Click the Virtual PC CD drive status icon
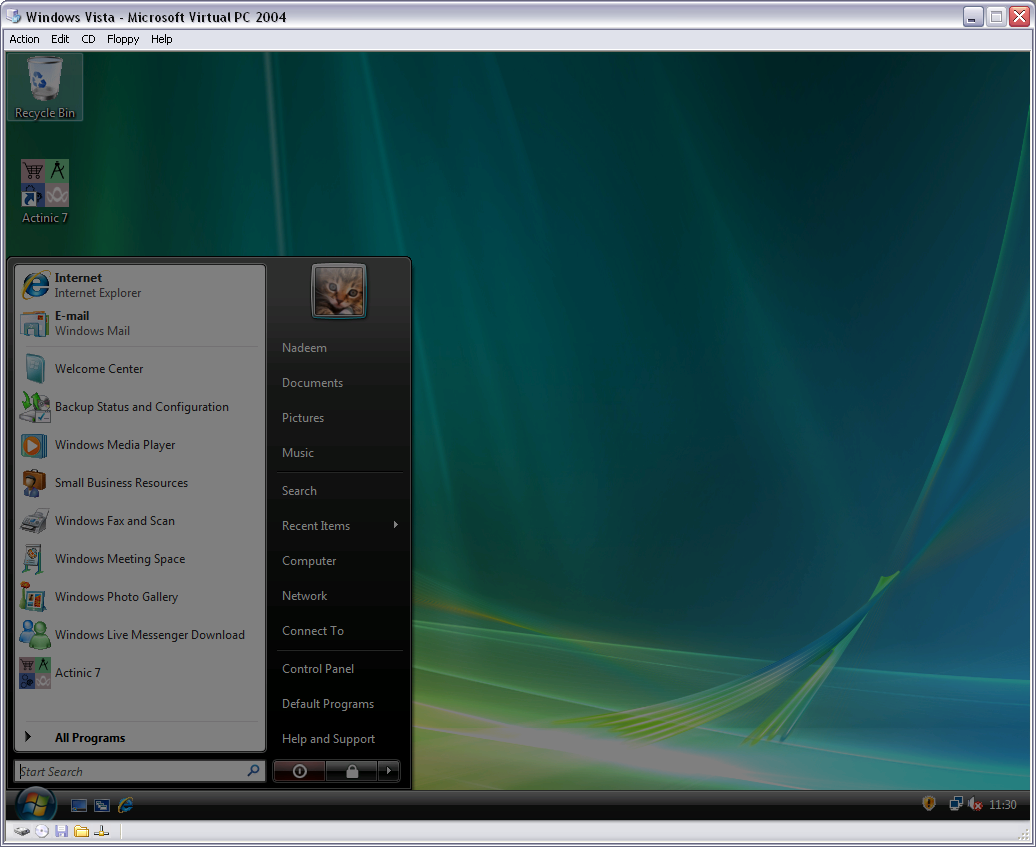This screenshot has height=847, width=1036. (x=42, y=831)
